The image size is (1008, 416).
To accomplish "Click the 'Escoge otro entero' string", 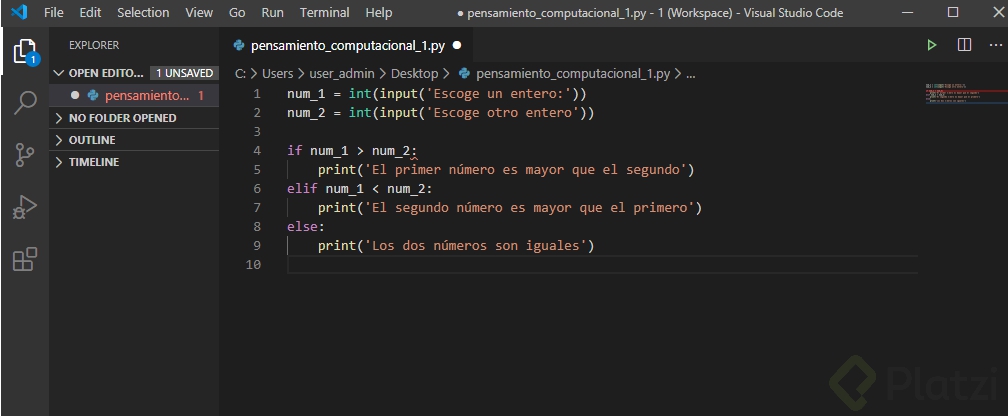I will coord(503,113).
